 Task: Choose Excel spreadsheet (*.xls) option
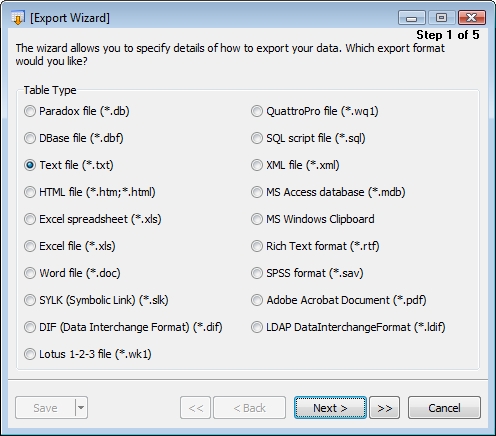coord(93,219)
